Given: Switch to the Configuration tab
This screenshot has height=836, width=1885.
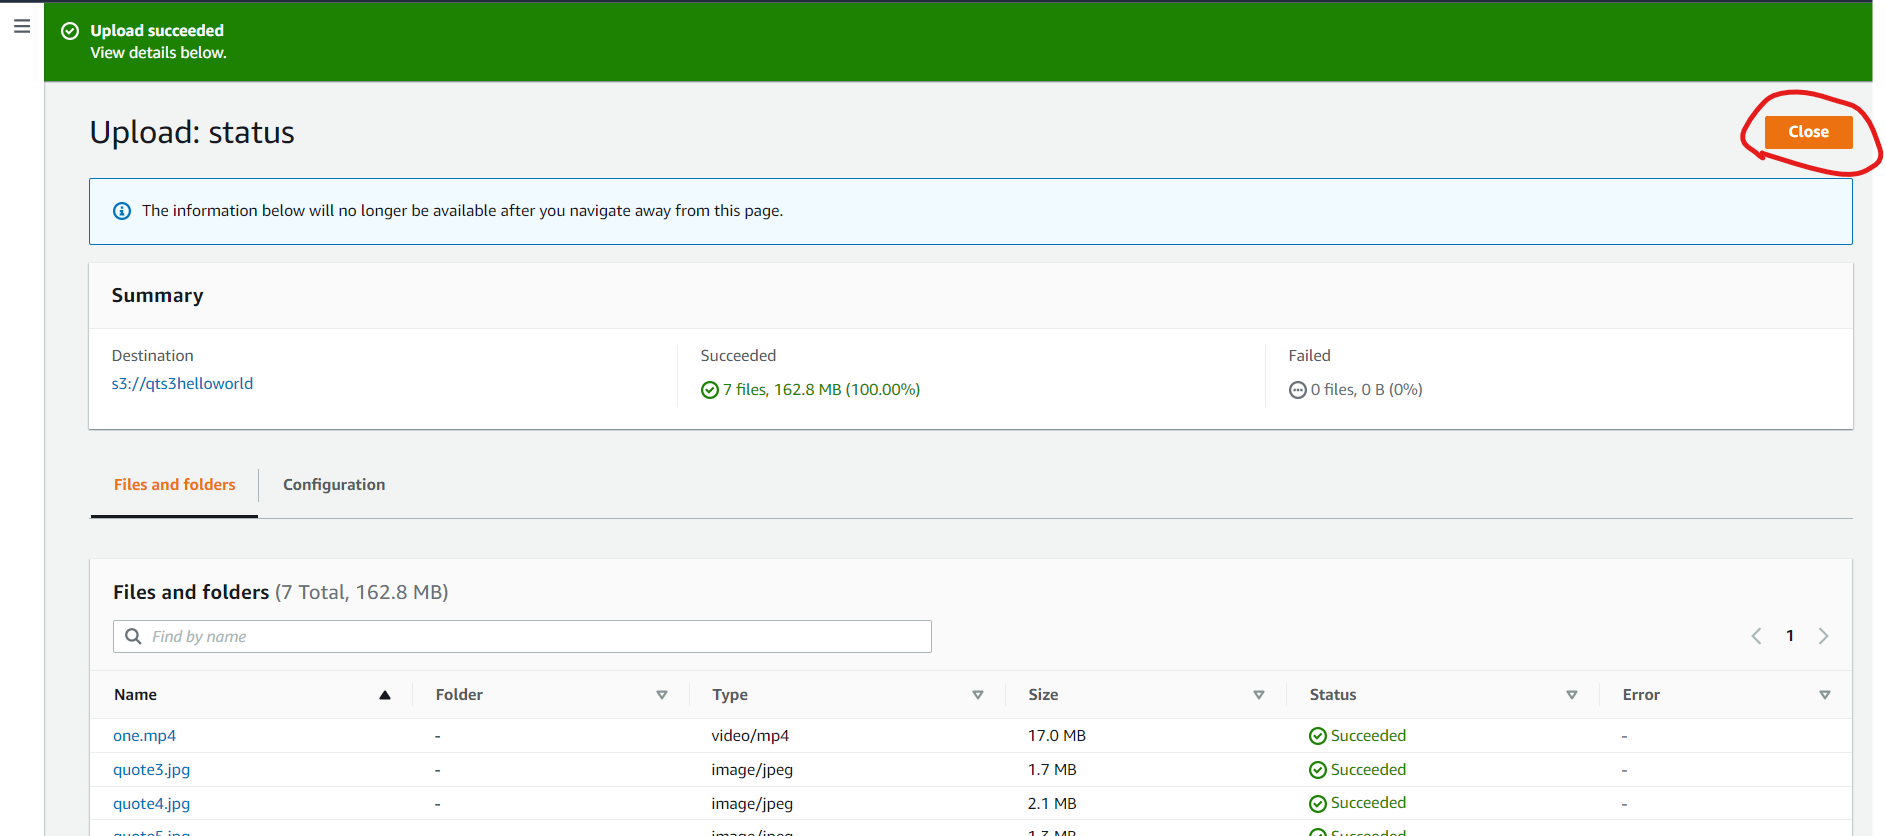Looking at the screenshot, I should click(x=334, y=485).
